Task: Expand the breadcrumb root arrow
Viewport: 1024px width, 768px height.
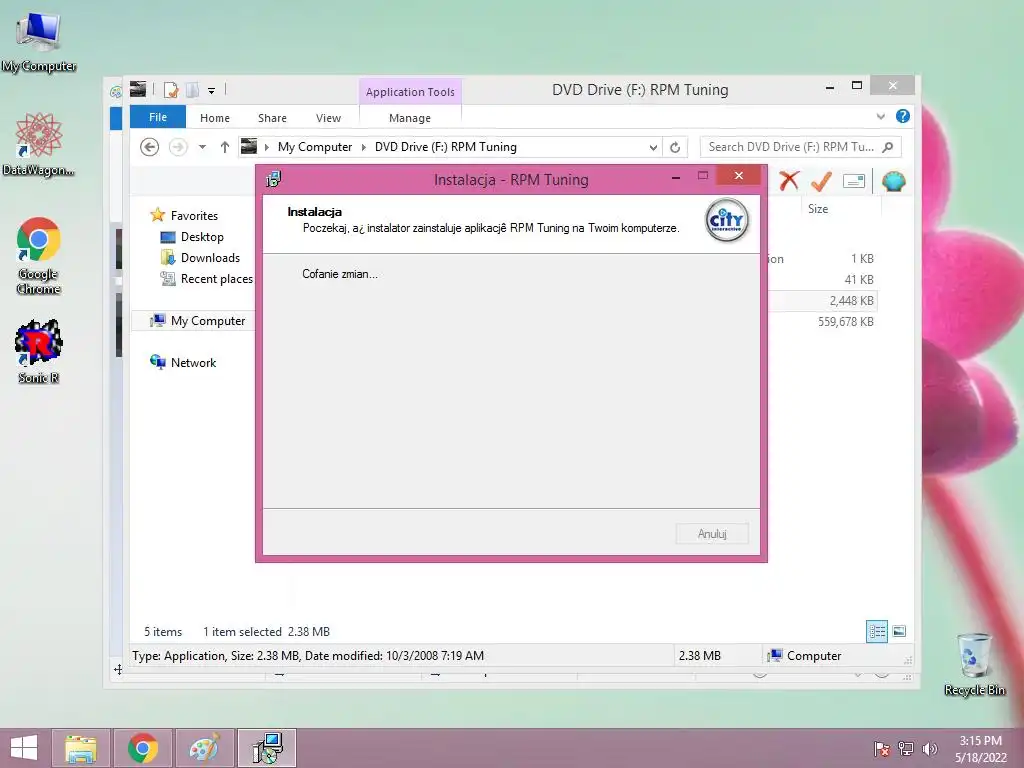Action: coord(266,147)
